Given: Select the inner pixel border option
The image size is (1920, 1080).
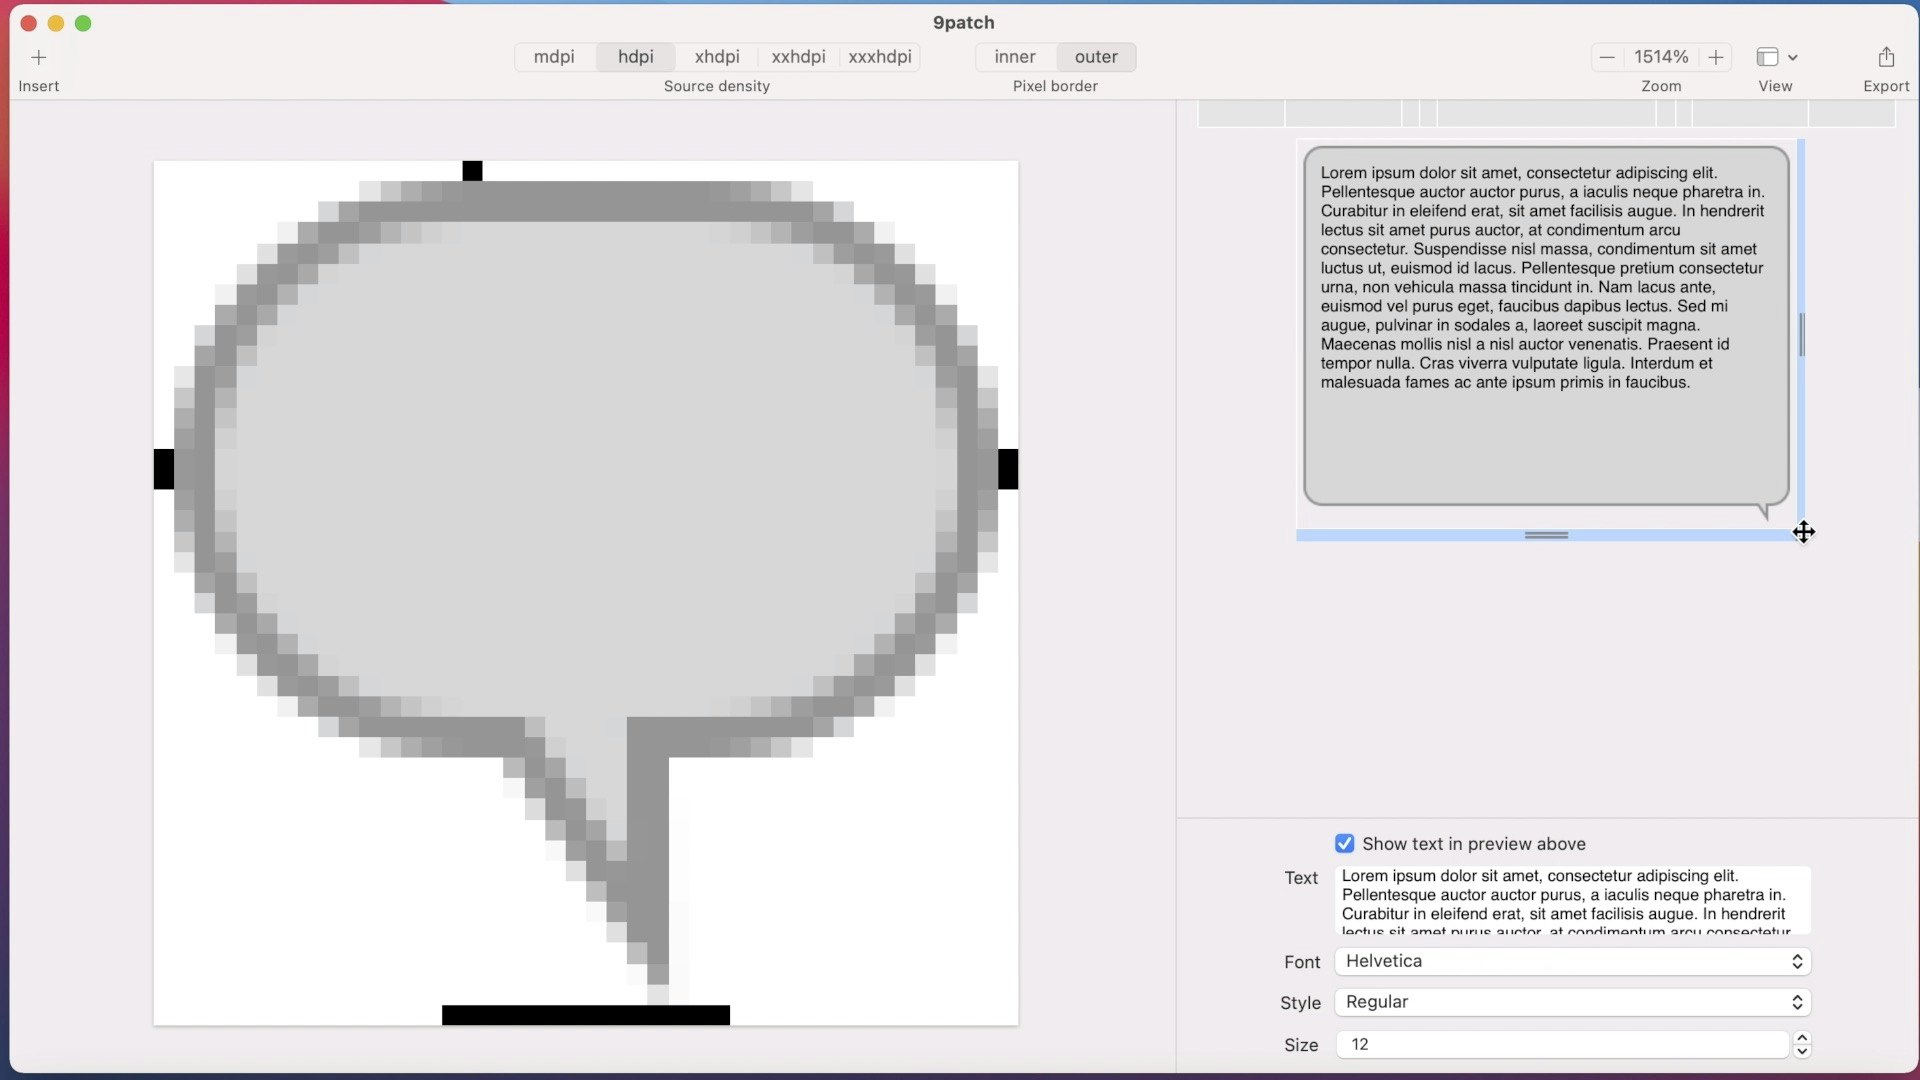Looking at the screenshot, I should 1014,57.
